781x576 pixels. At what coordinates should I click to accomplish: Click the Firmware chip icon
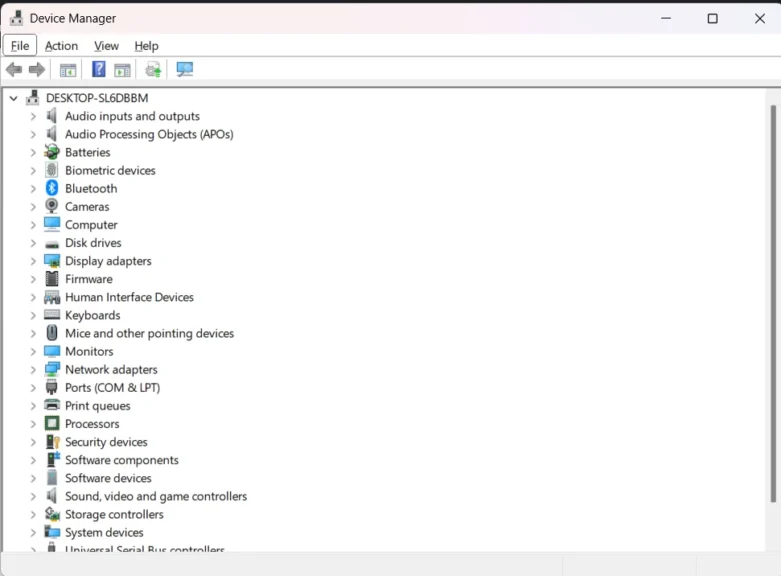tap(52, 279)
